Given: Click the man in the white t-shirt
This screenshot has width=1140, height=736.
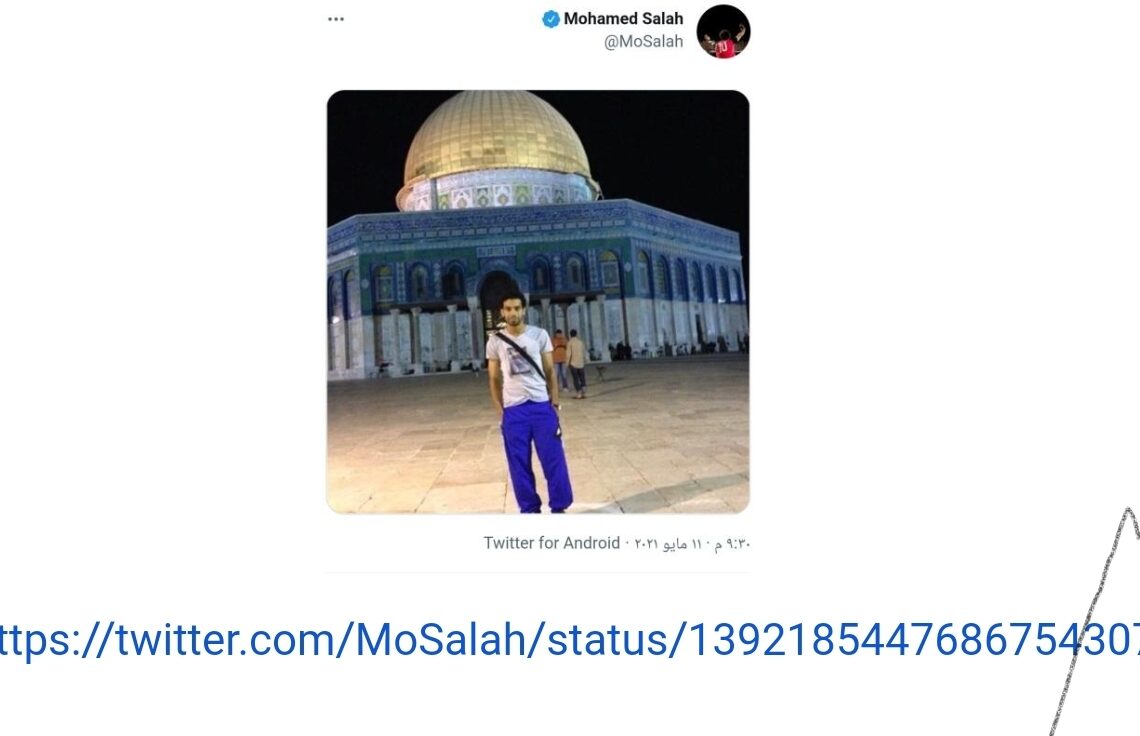Looking at the screenshot, I should [x=529, y=401].
